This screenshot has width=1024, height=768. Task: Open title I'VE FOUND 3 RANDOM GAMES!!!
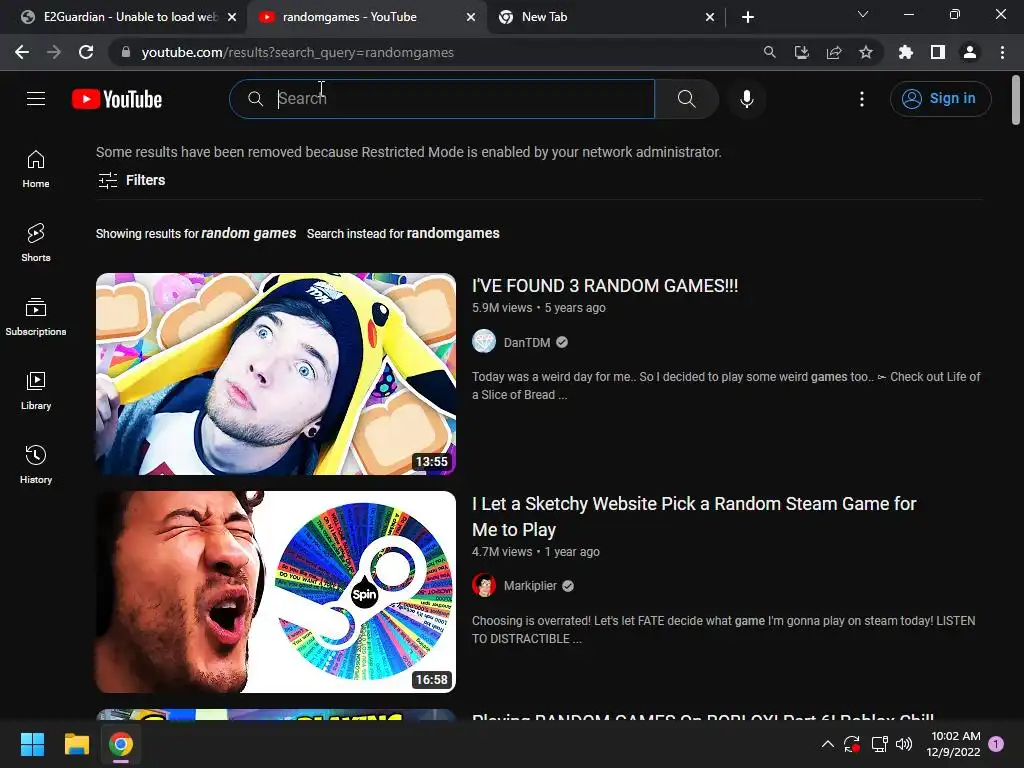pyautogui.click(x=605, y=285)
